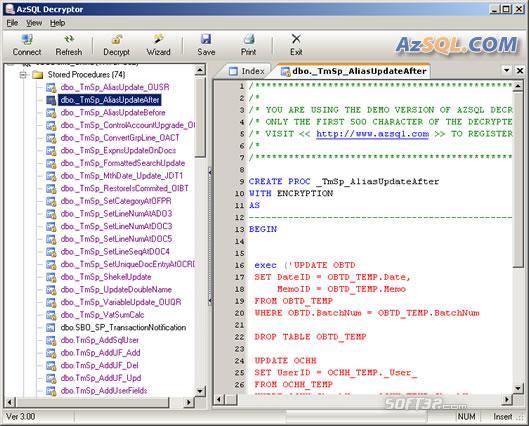Click the tree panel vertical scrollbar thumb

click(200, 117)
